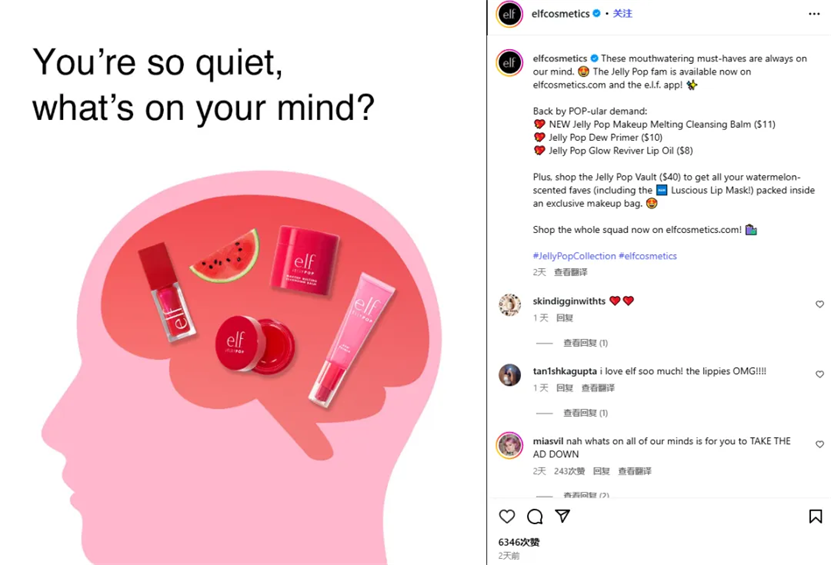Viewport: 831px width, 565px height.
Task: Reply to miasvil's comment
Action: [601, 471]
